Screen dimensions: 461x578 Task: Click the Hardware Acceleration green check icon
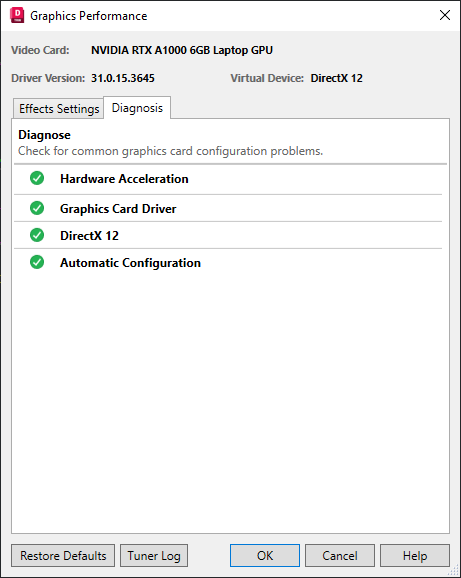click(x=37, y=178)
